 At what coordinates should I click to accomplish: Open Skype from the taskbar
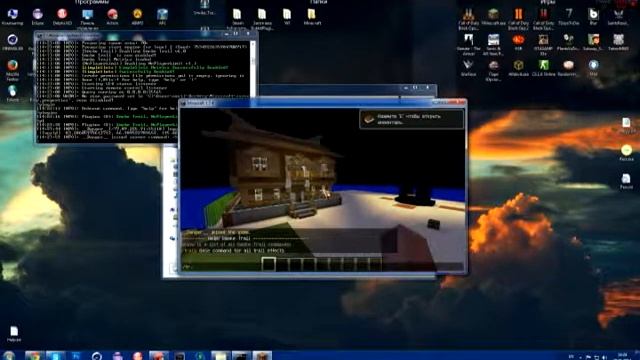[x=55, y=355]
